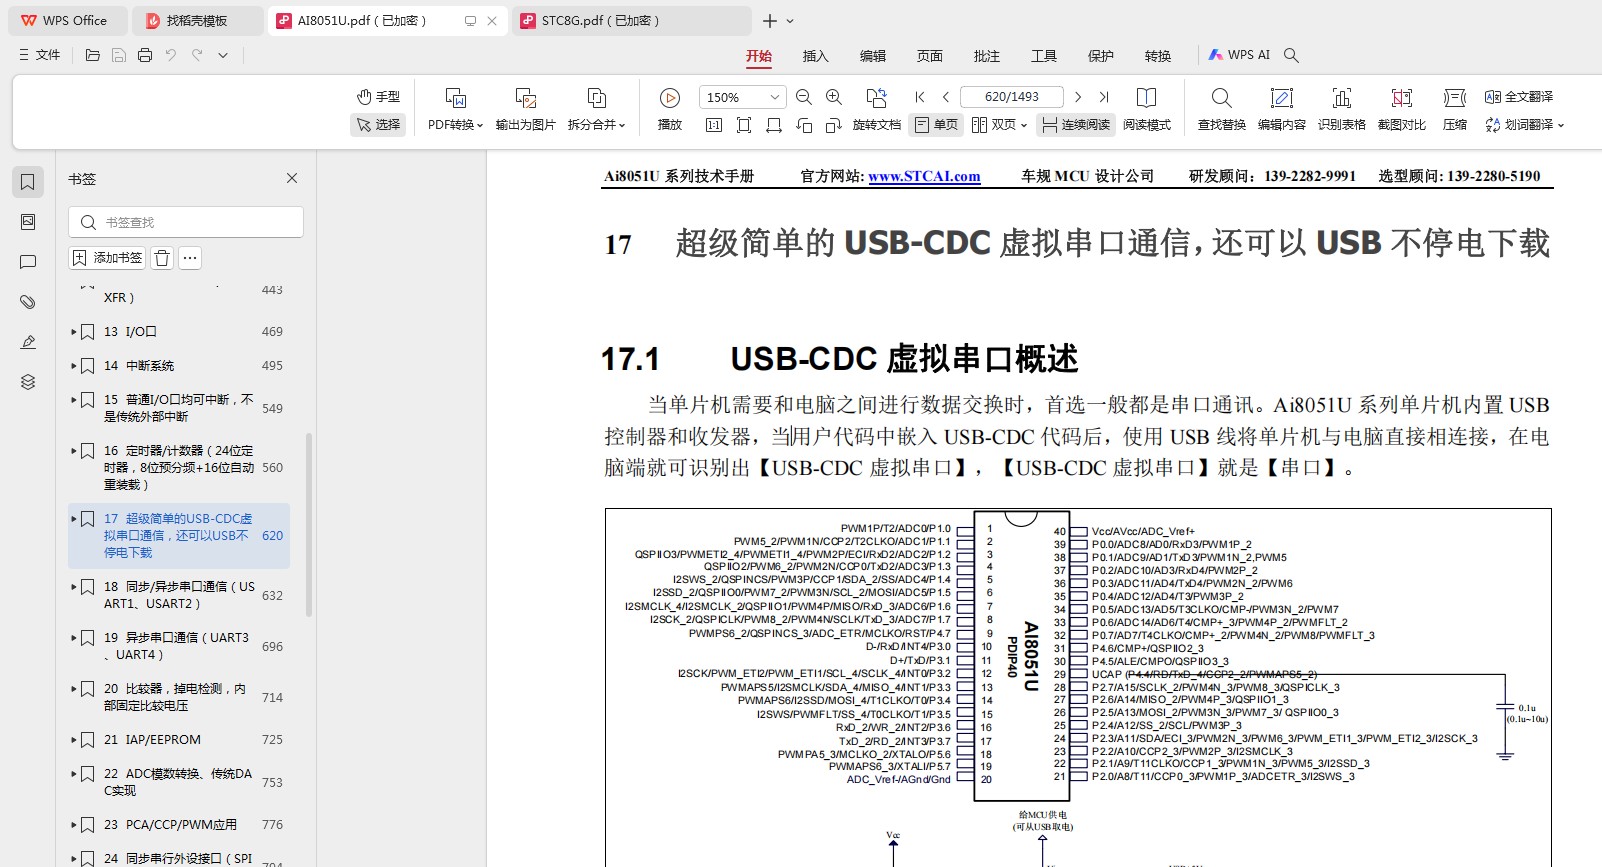Open the attachments paperclip sidebar icon
Screen dimensions: 1602x867
click(28, 301)
